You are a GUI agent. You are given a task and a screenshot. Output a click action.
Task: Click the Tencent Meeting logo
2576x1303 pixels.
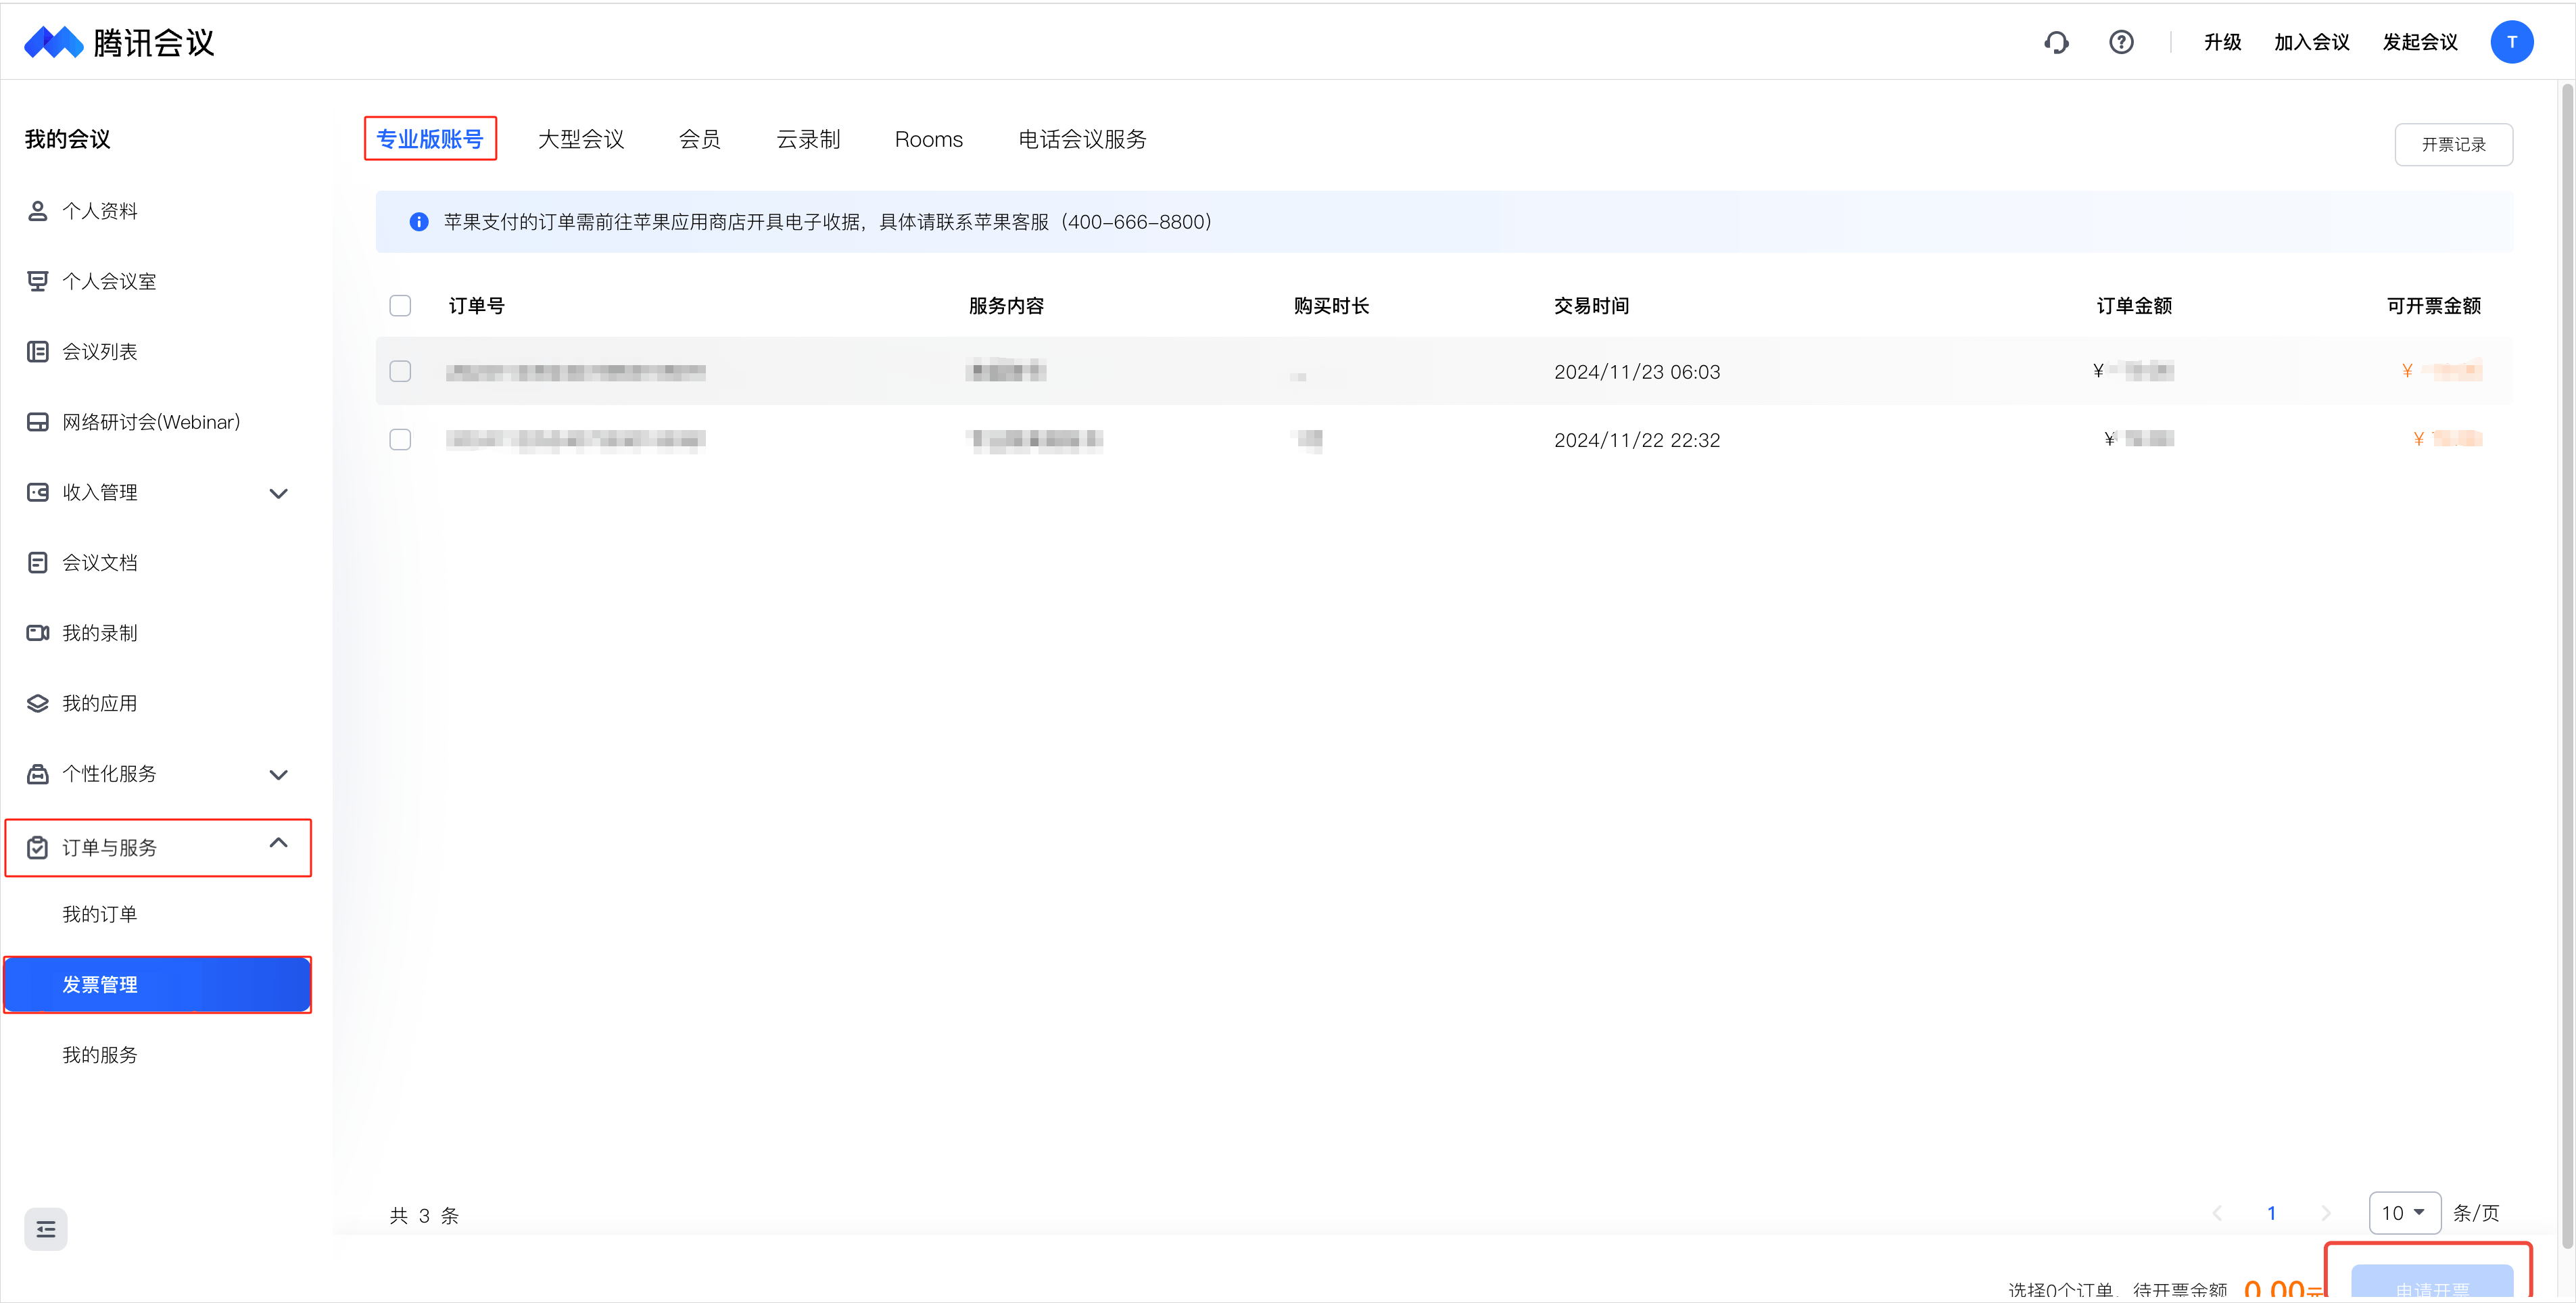119,42
